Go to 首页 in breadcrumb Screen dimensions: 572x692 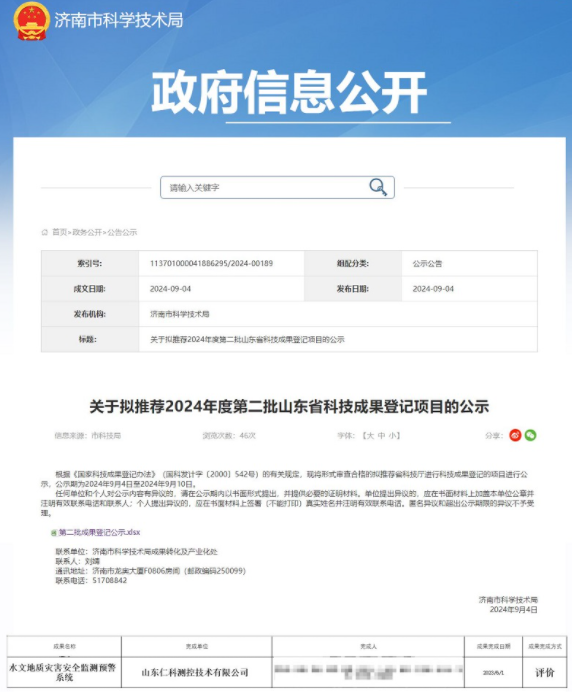coord(60,232)
